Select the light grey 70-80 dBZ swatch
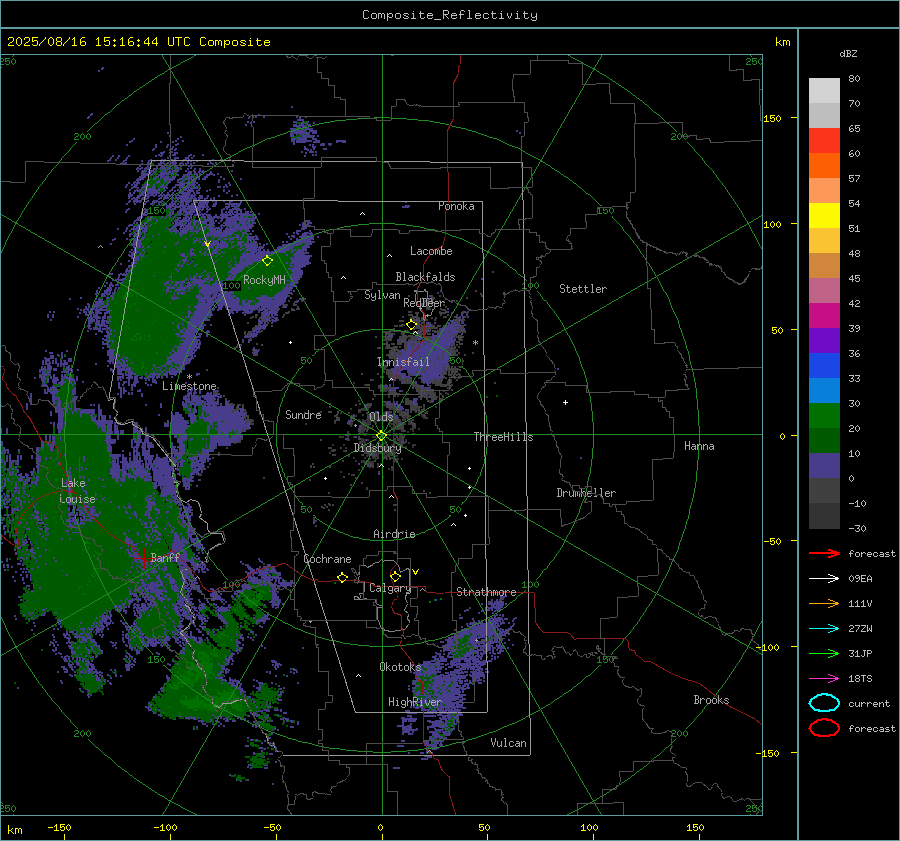 824,91
